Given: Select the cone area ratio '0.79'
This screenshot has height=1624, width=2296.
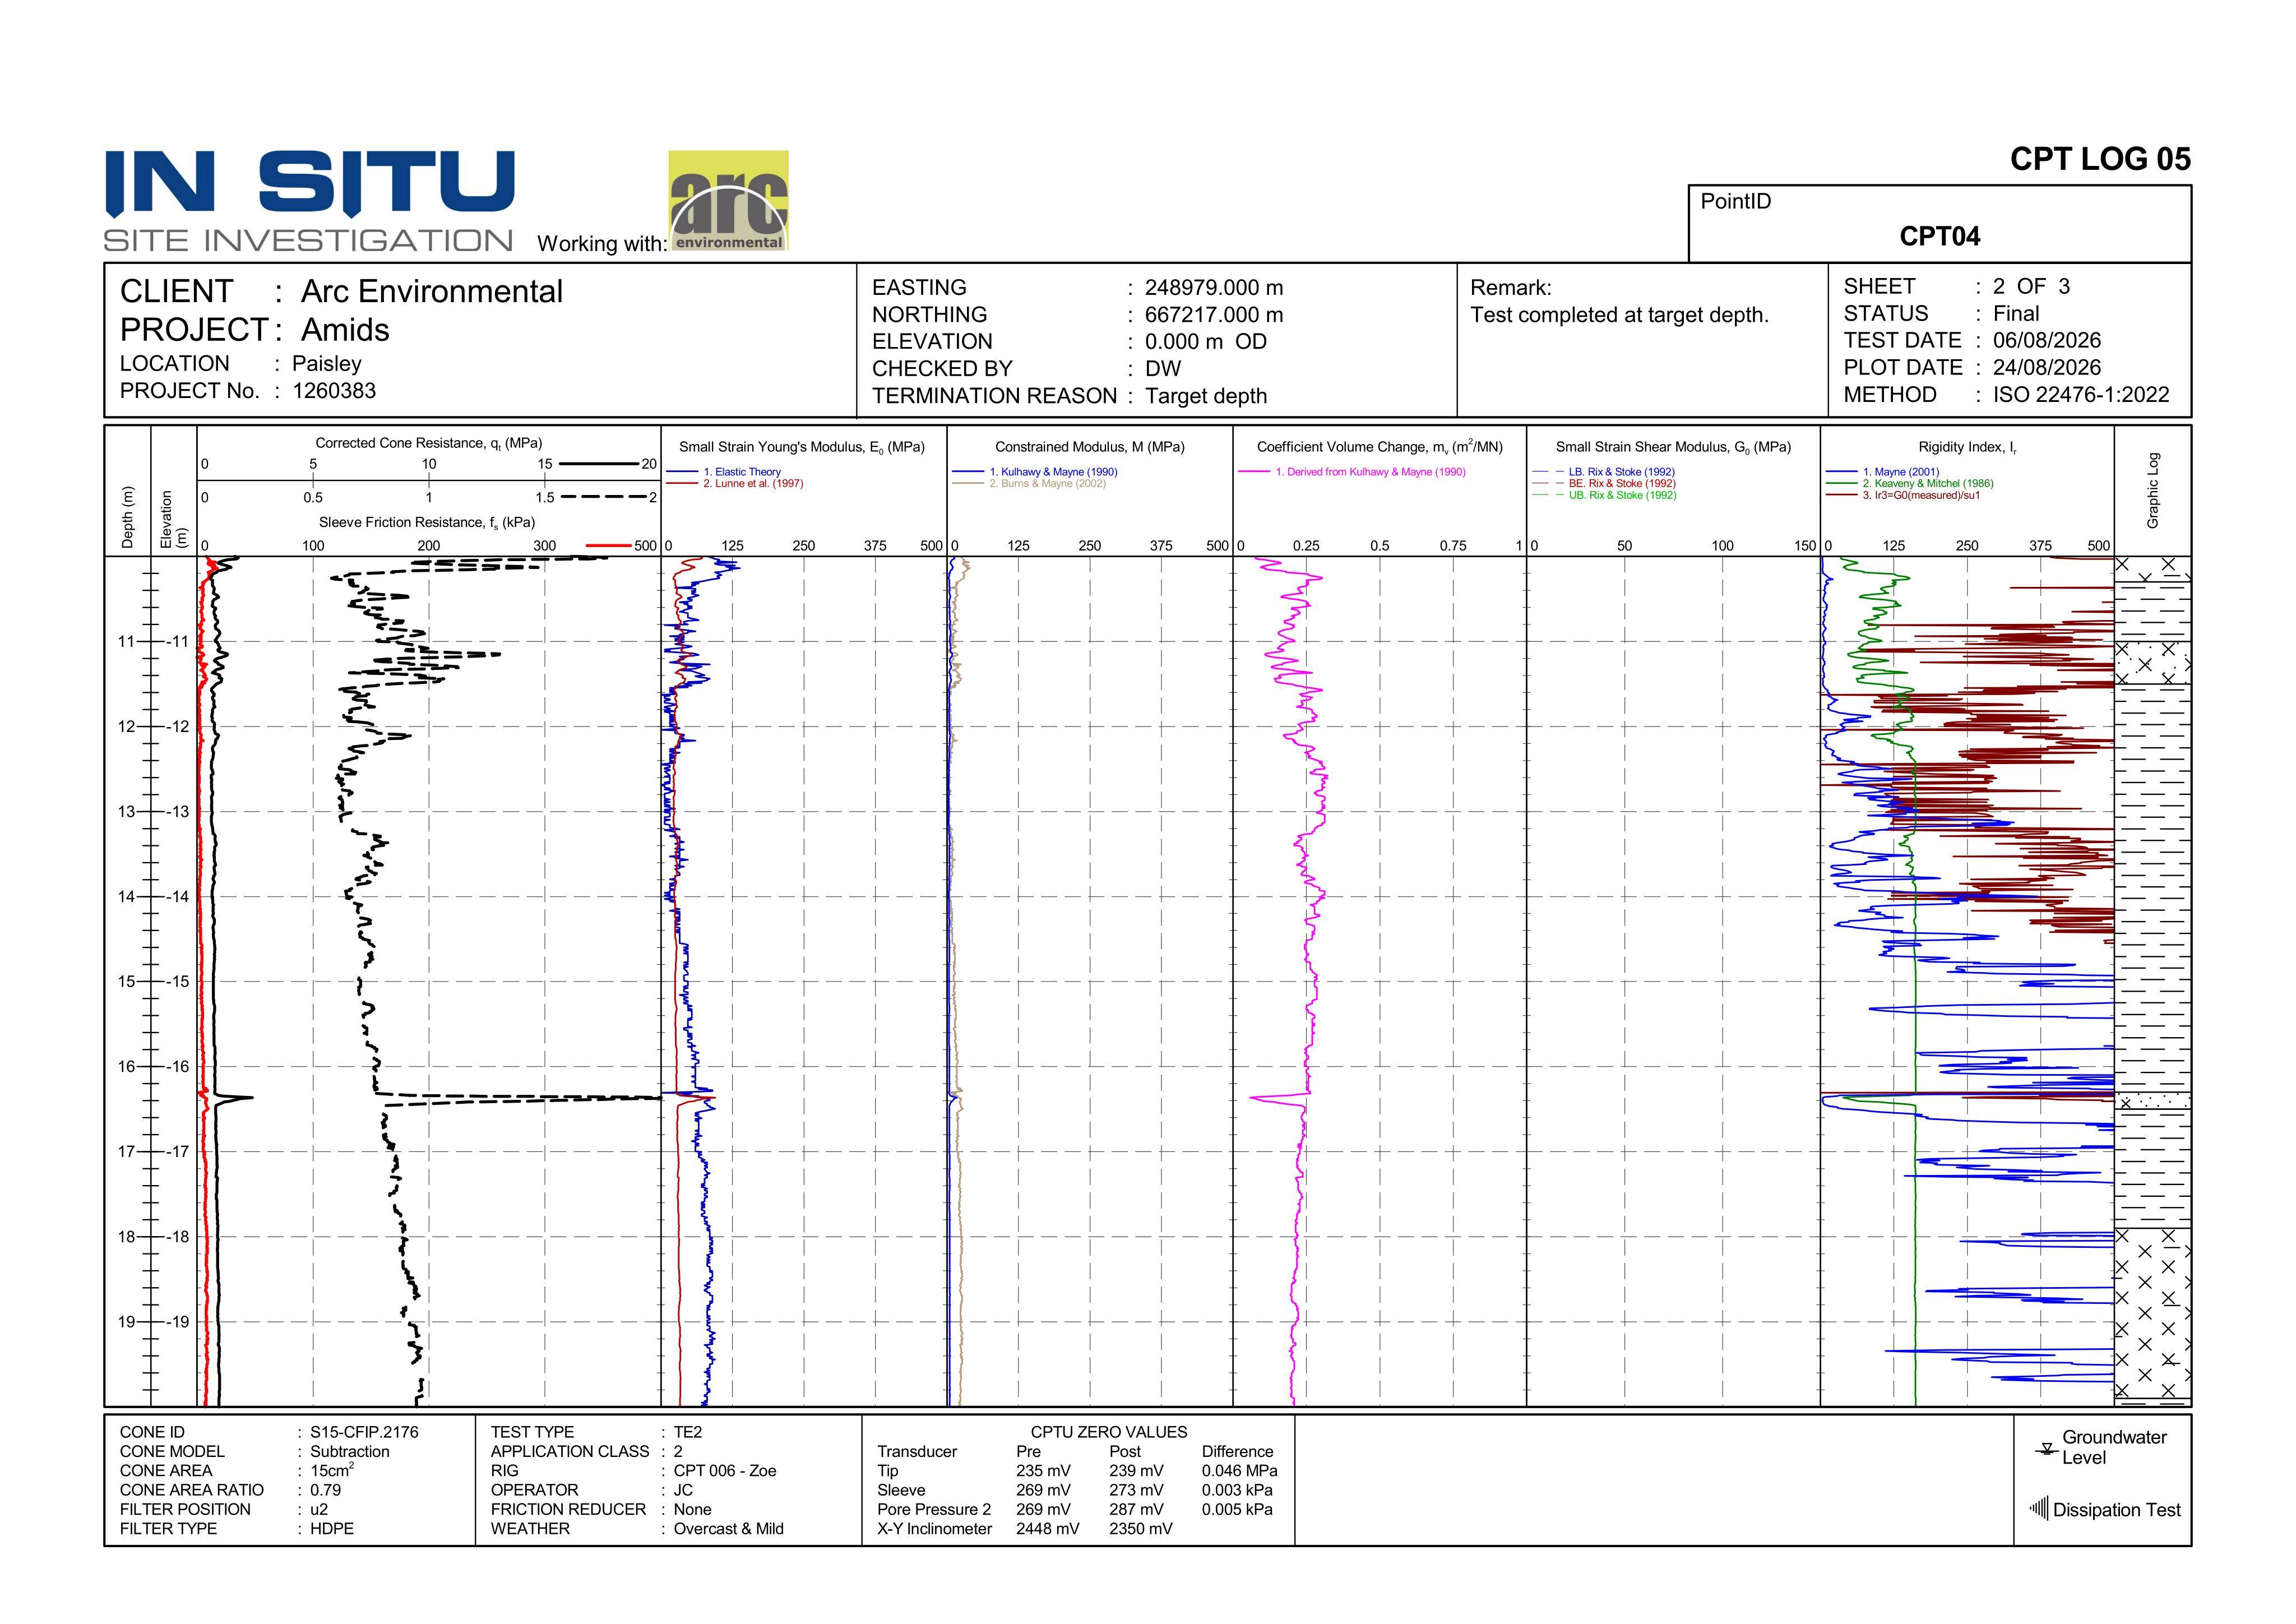Looking at the screenshot, I should tap(325, 1490).
